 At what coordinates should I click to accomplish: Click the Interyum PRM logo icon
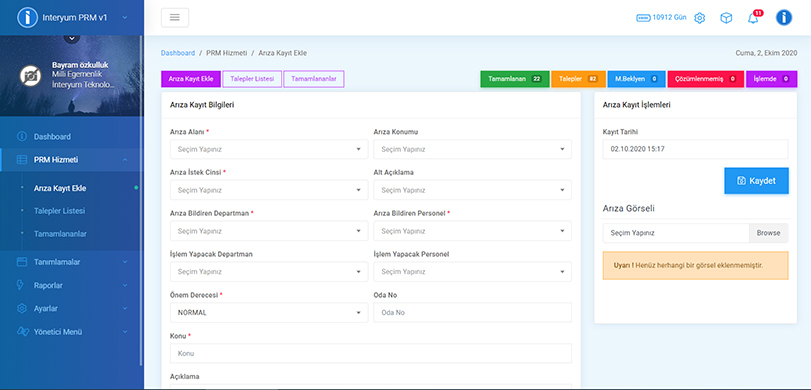point(27,18)
